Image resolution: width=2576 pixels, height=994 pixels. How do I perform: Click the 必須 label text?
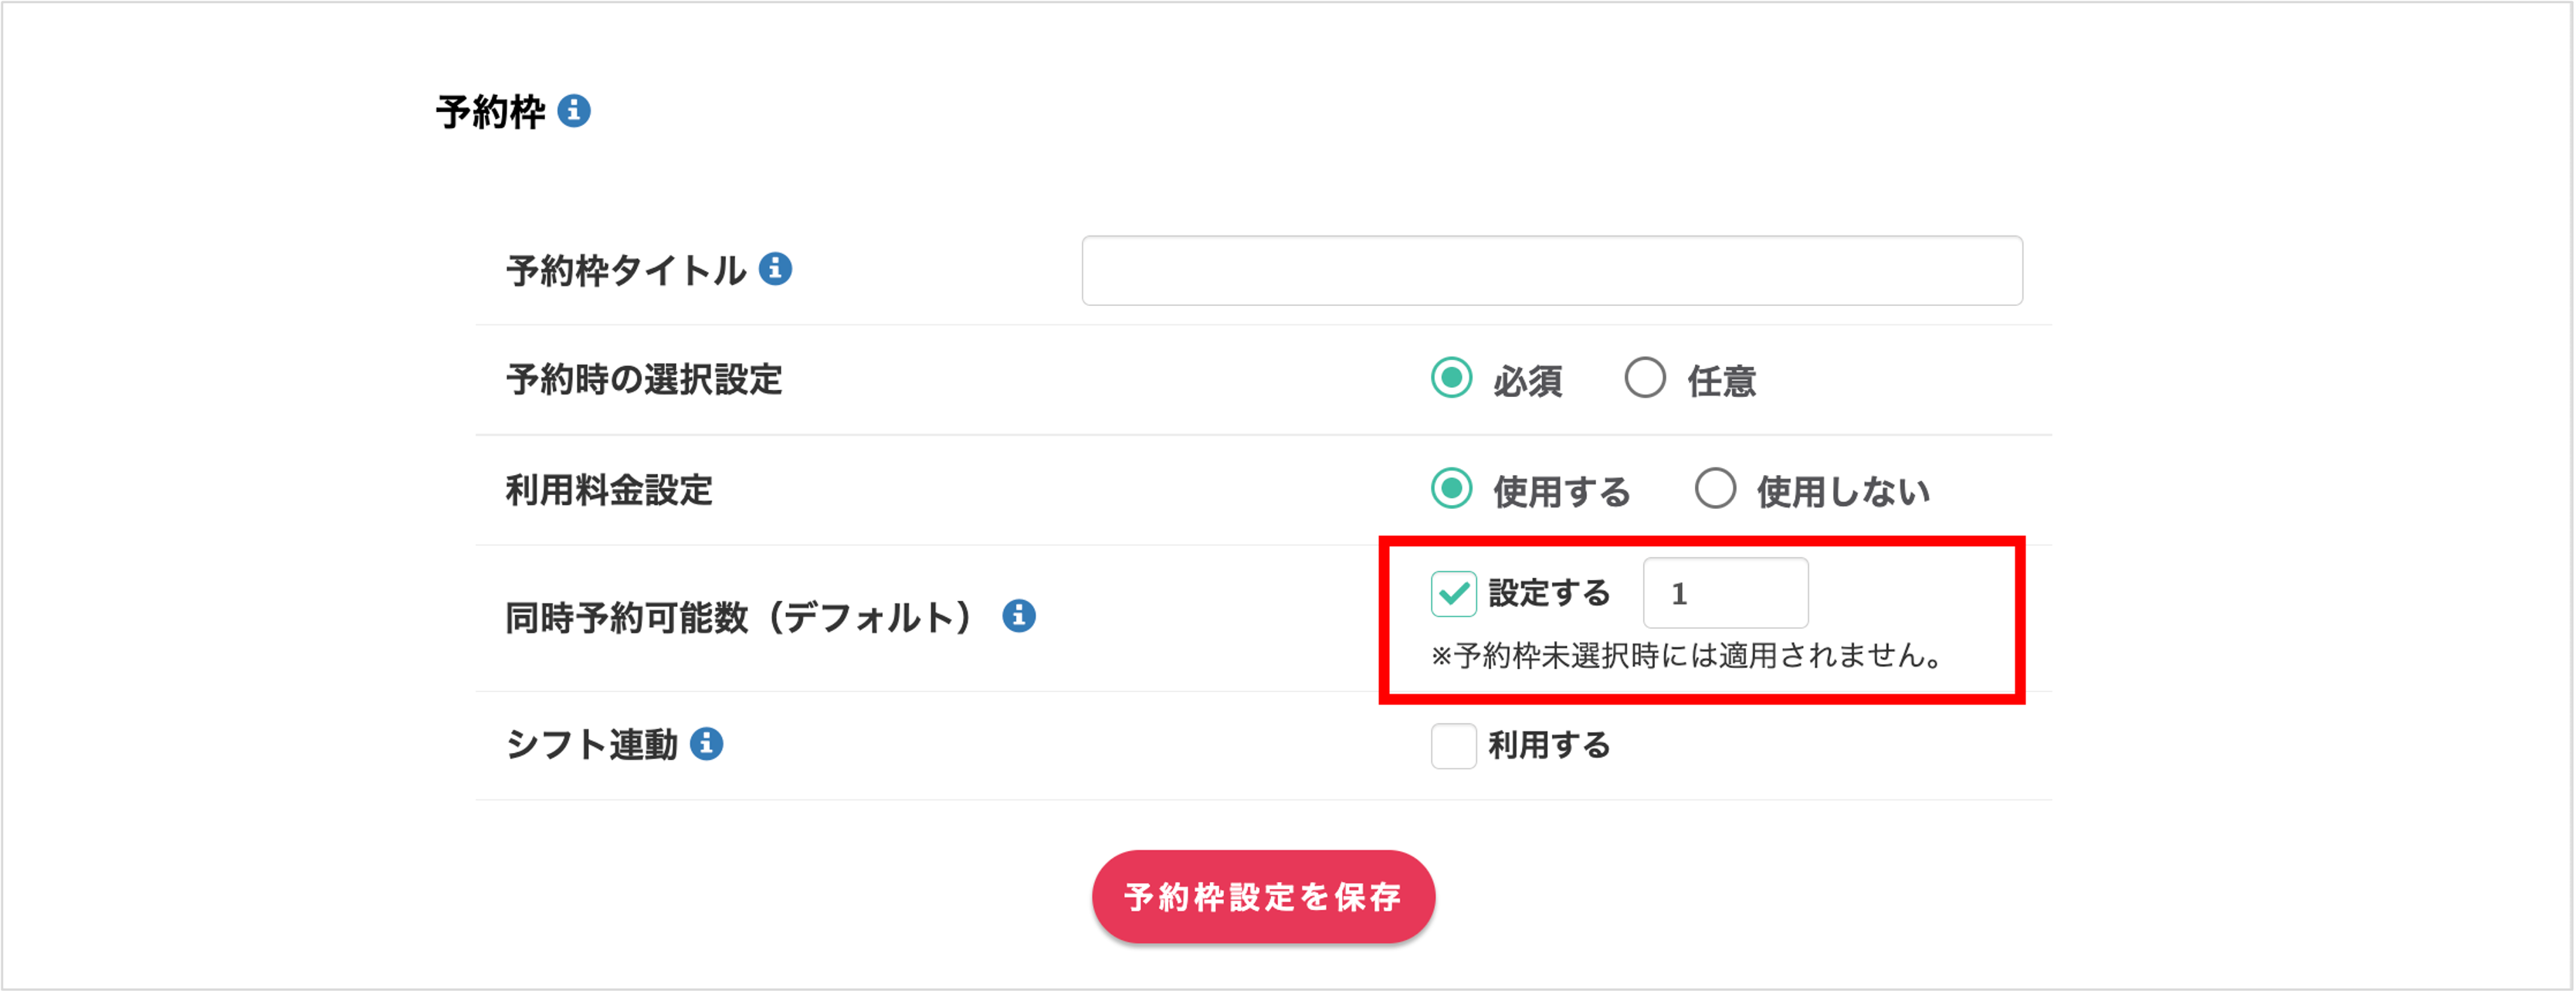click(1526, 382)
